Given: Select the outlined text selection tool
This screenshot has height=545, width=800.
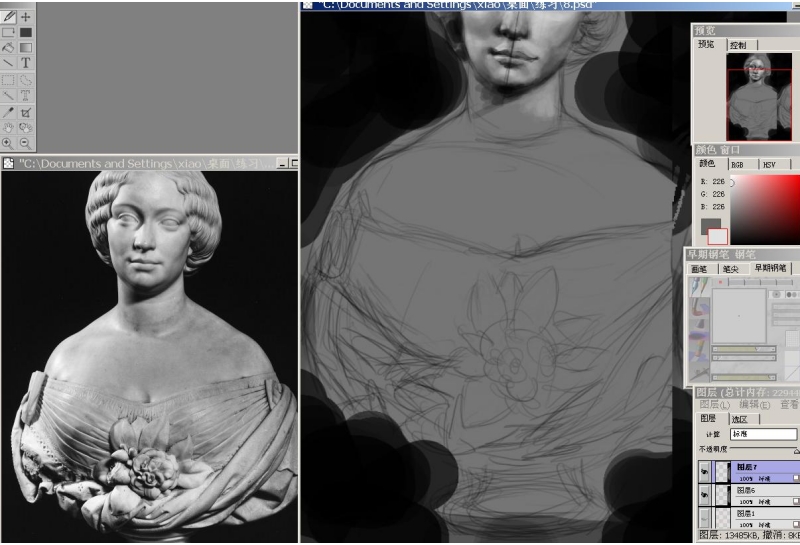Looking at the screenshot, I should (x=26, y=95).
